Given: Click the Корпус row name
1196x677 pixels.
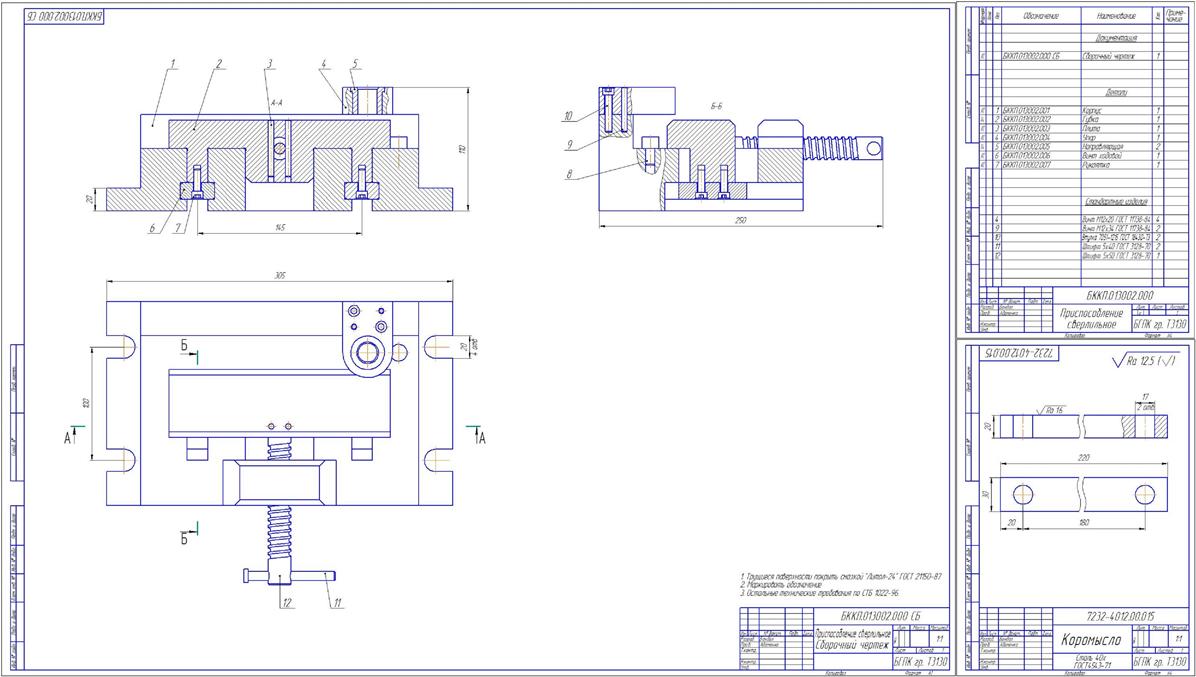Looking at the screenshot, I should coord(1094,111).
